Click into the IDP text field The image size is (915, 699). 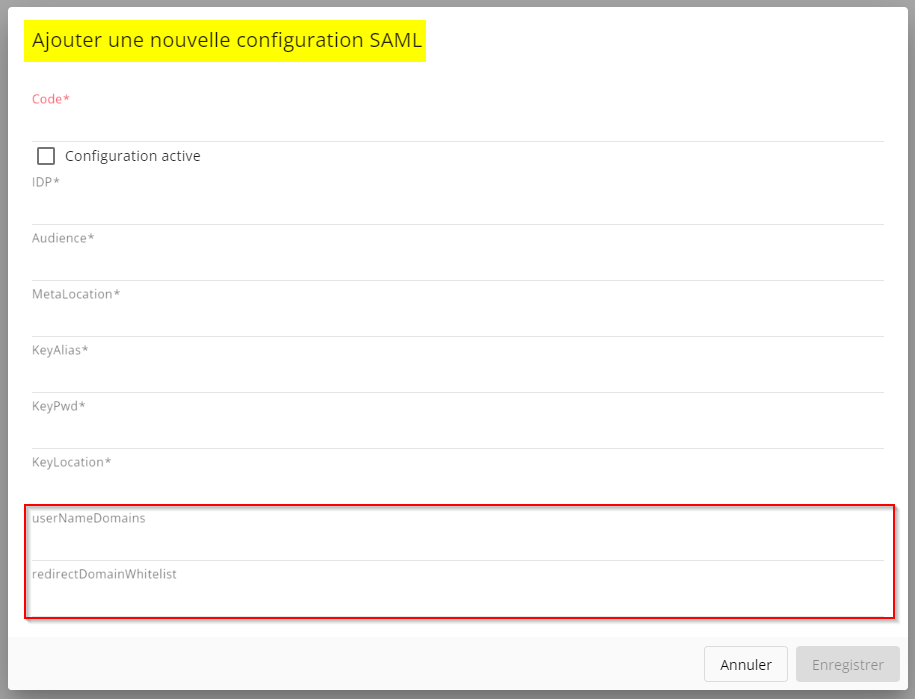[457, 208]
